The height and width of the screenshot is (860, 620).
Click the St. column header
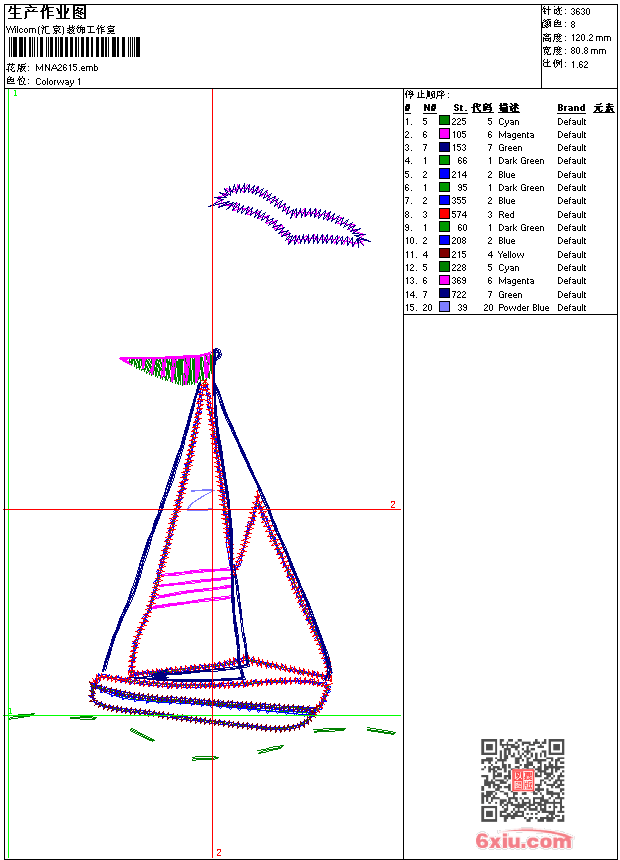[459, 108]
